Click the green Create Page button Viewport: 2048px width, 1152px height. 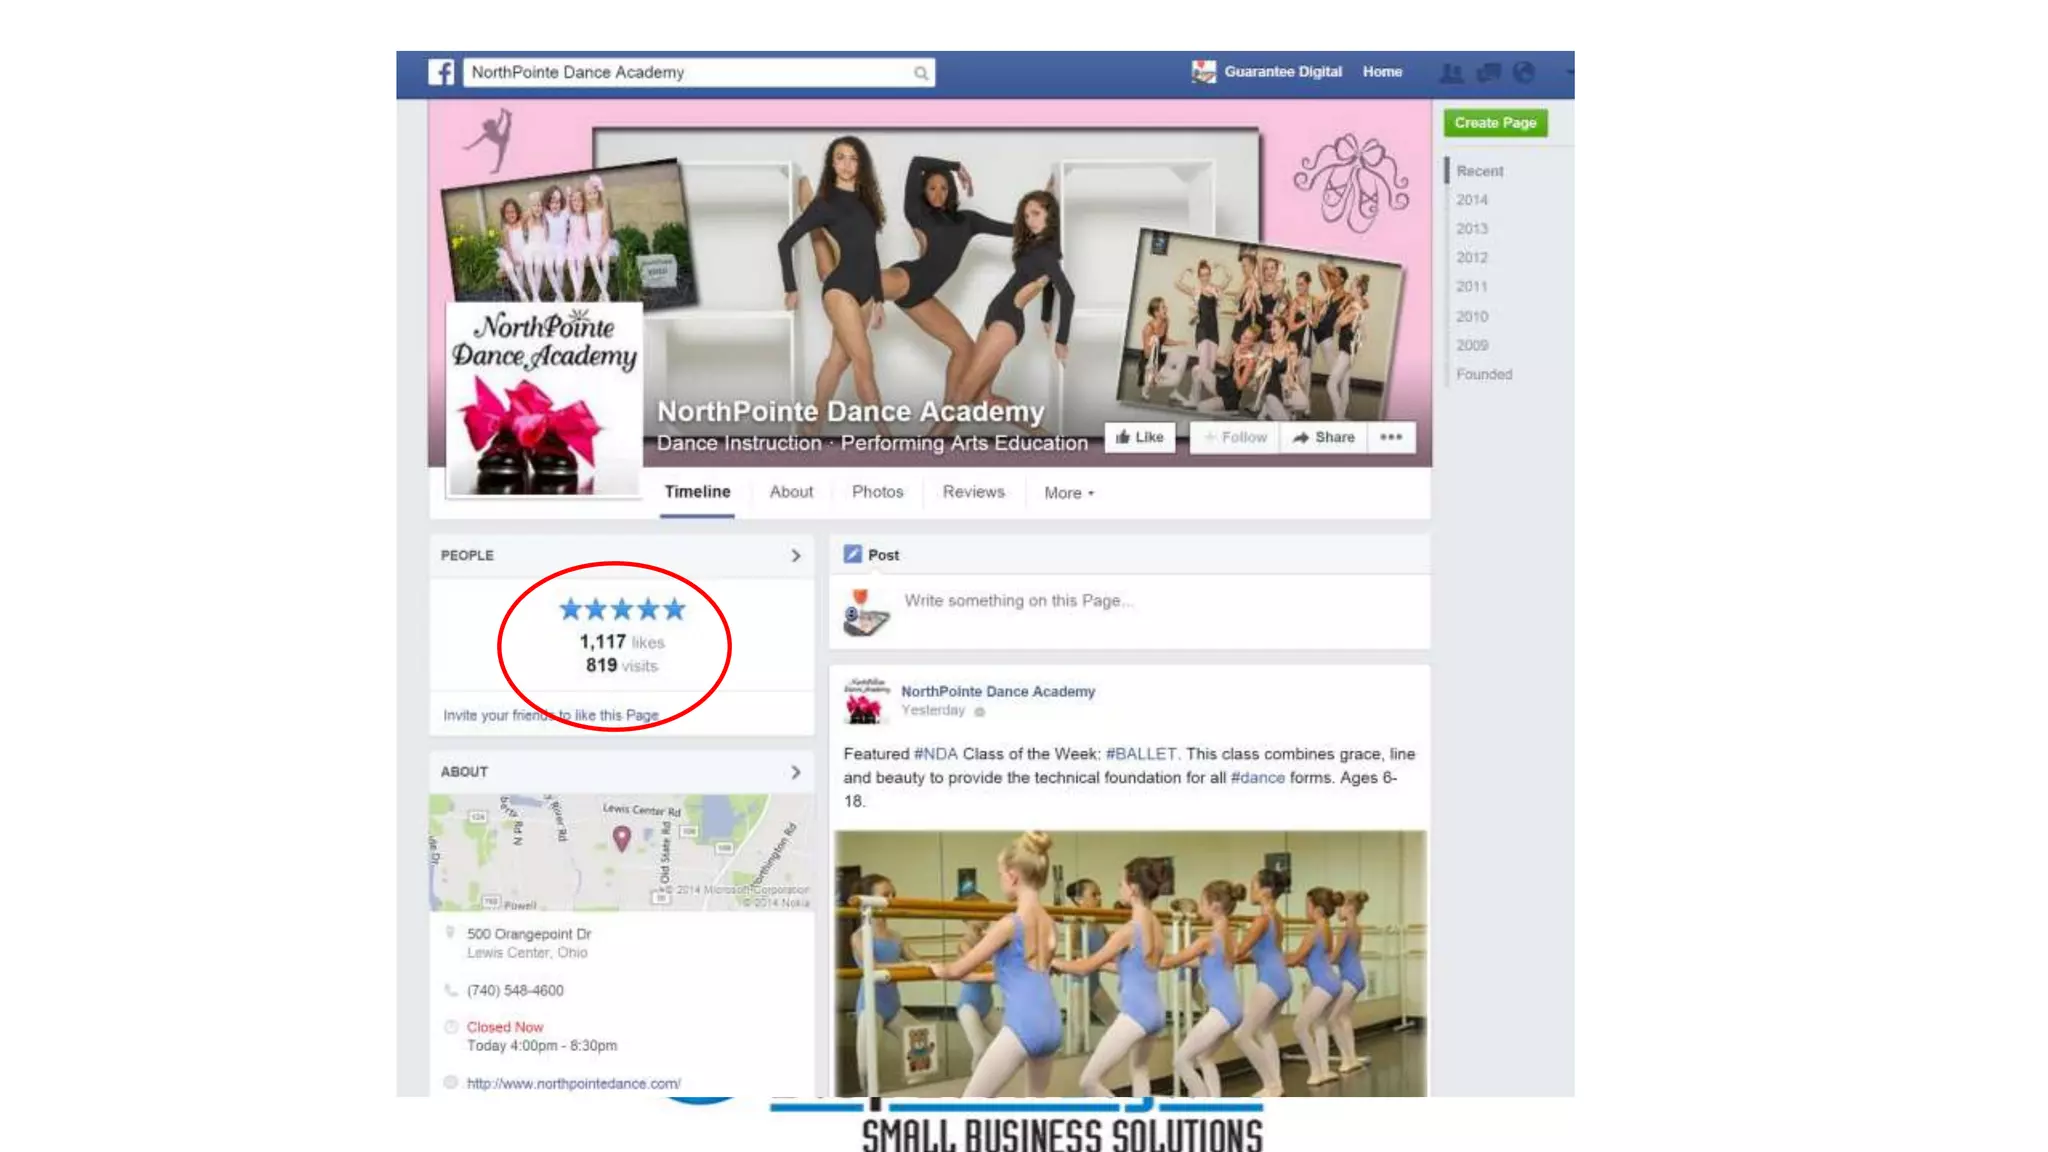(1495, 123)
